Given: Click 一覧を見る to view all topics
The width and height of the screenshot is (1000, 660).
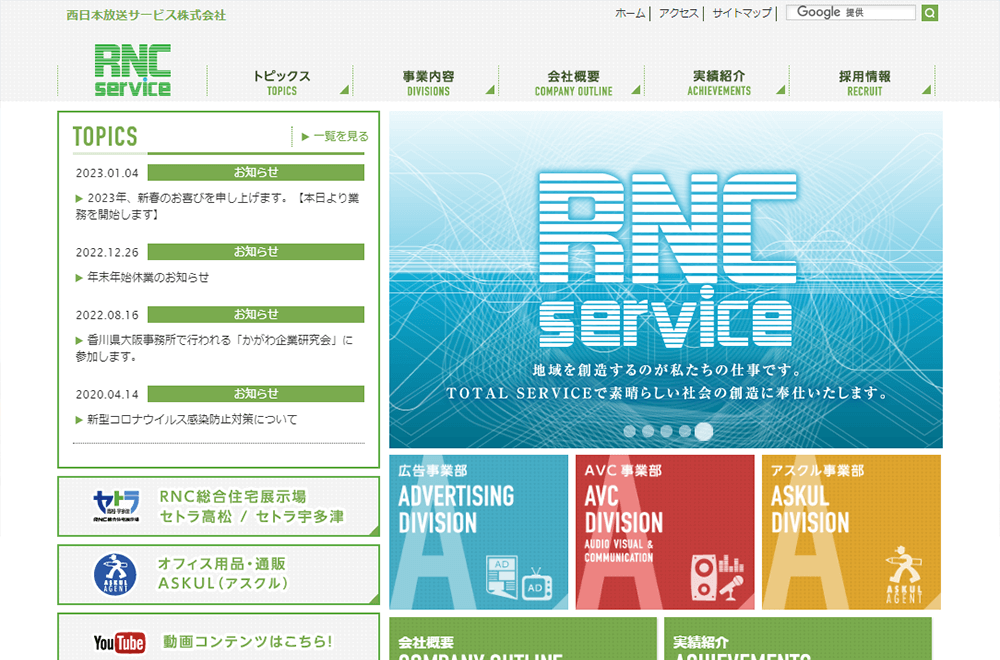Looking at the screenshot, I should point(341,136).
